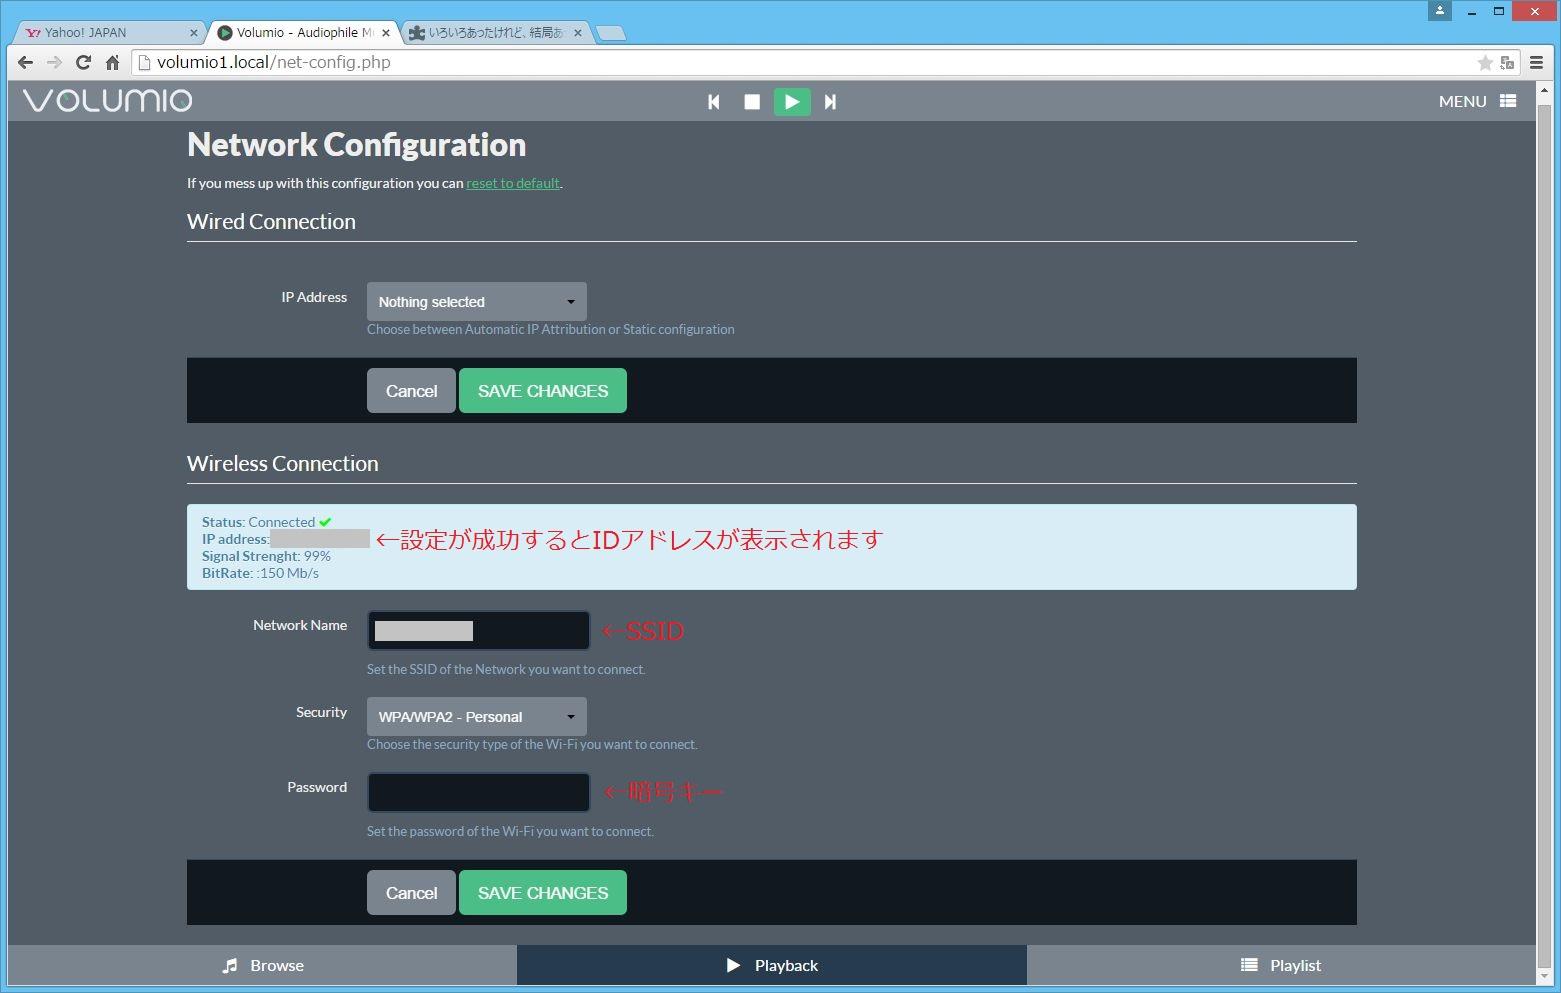This screenshot has height=993, width=1561.
Task: Follow the reset to default link
Action: click(513, 183)
